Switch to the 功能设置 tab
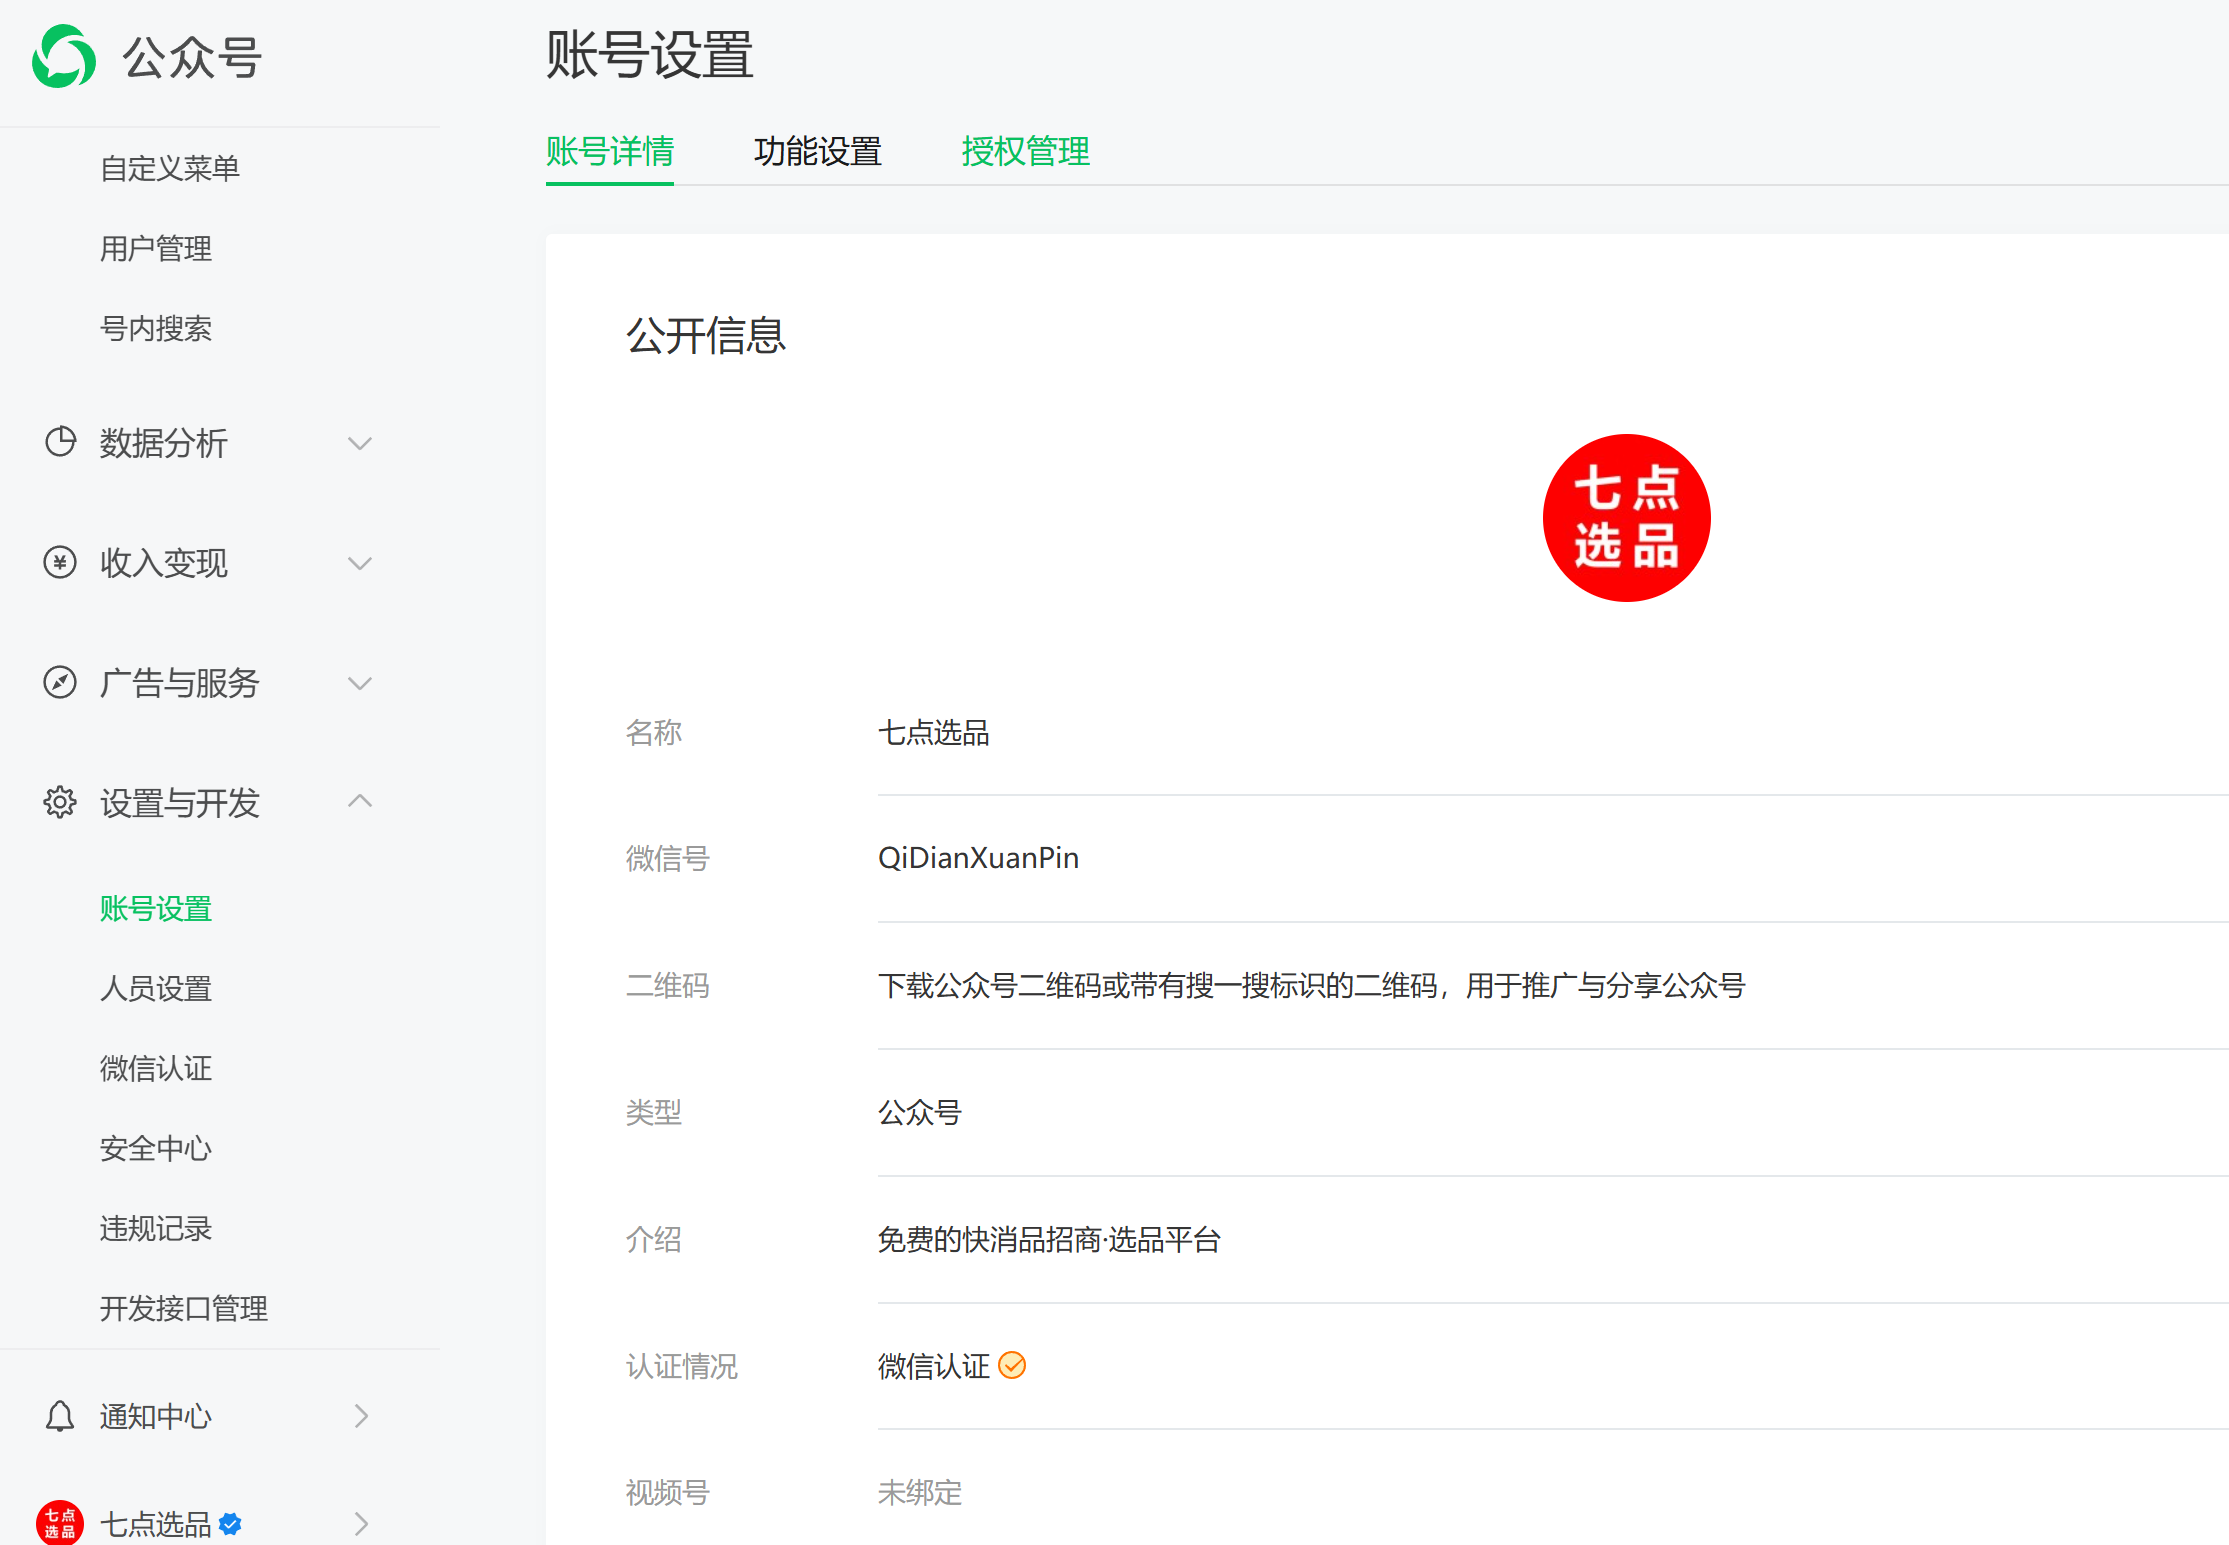This screenshot has width=2229, height=1545. tap(817, 152)
